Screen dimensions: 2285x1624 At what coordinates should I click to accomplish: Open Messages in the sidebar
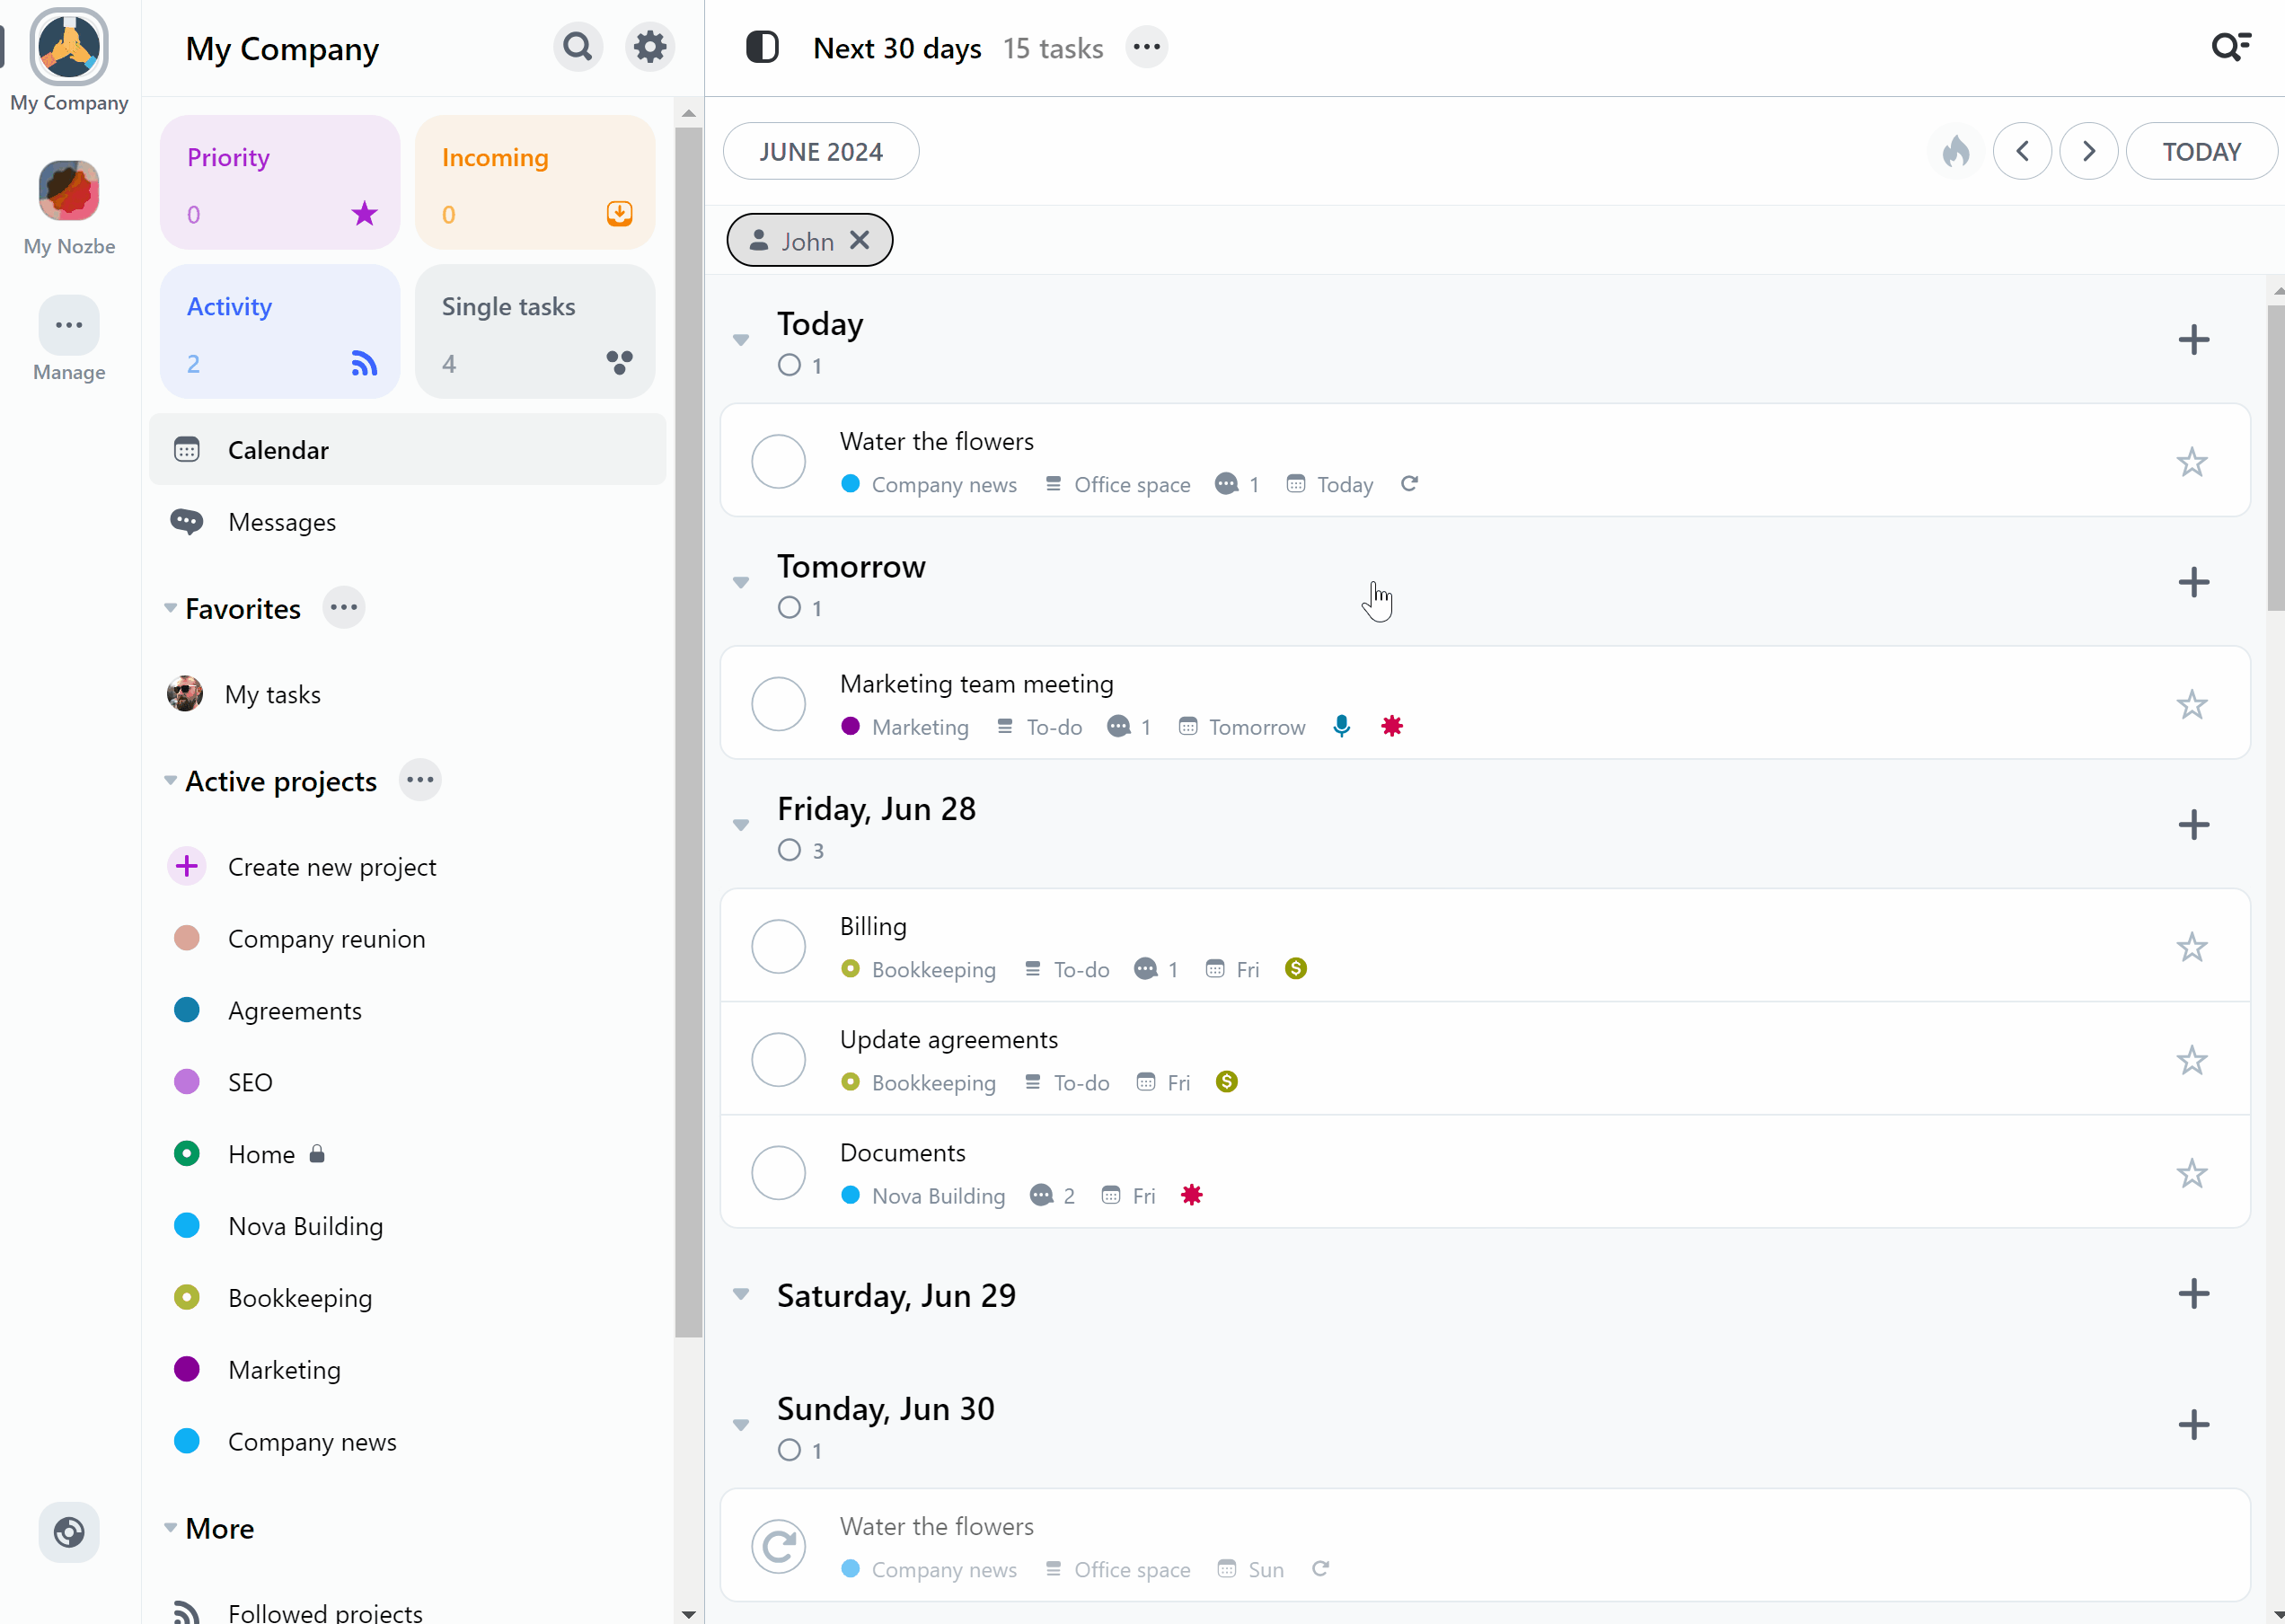tap(281, 522)
